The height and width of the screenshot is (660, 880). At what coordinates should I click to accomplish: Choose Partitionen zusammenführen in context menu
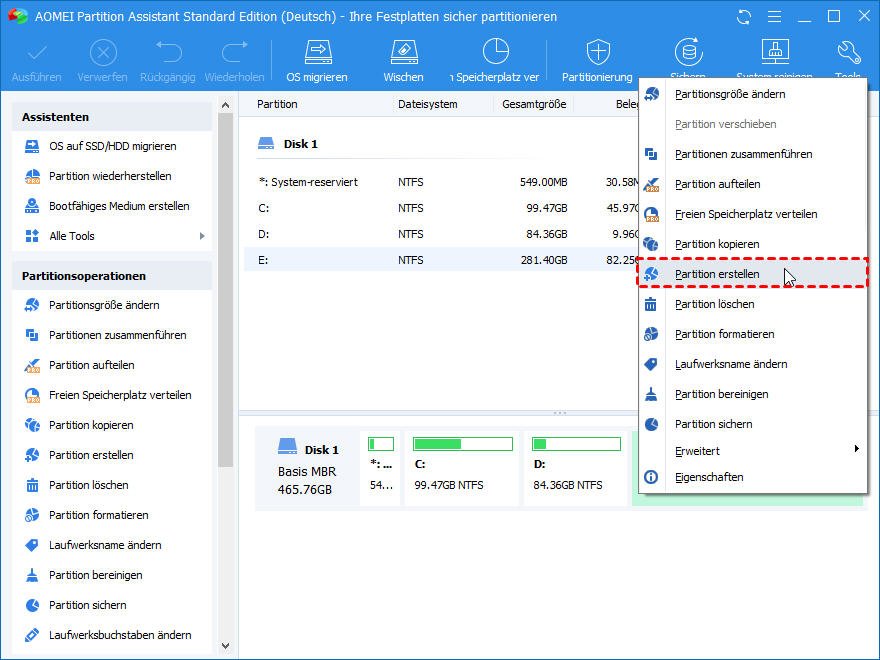pos(743,154)
